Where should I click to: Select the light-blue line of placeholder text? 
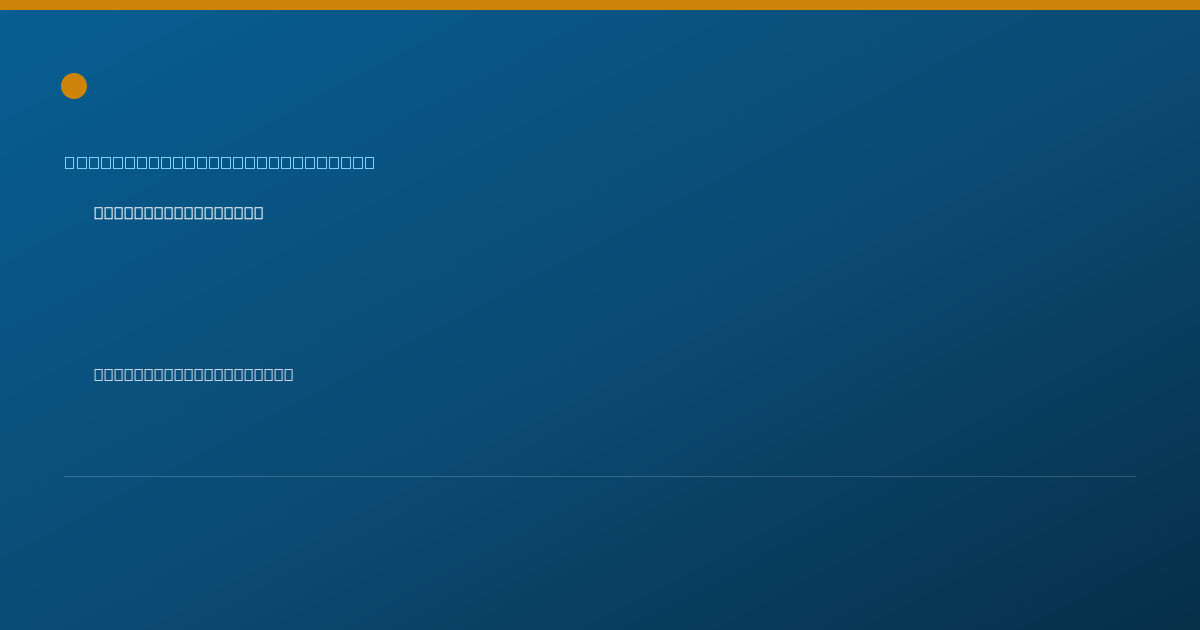coord(220,162)
